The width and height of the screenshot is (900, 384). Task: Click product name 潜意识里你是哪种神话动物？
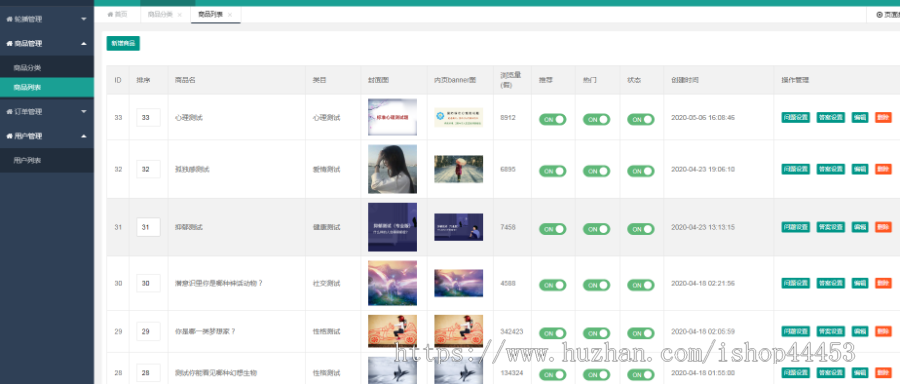219,283
